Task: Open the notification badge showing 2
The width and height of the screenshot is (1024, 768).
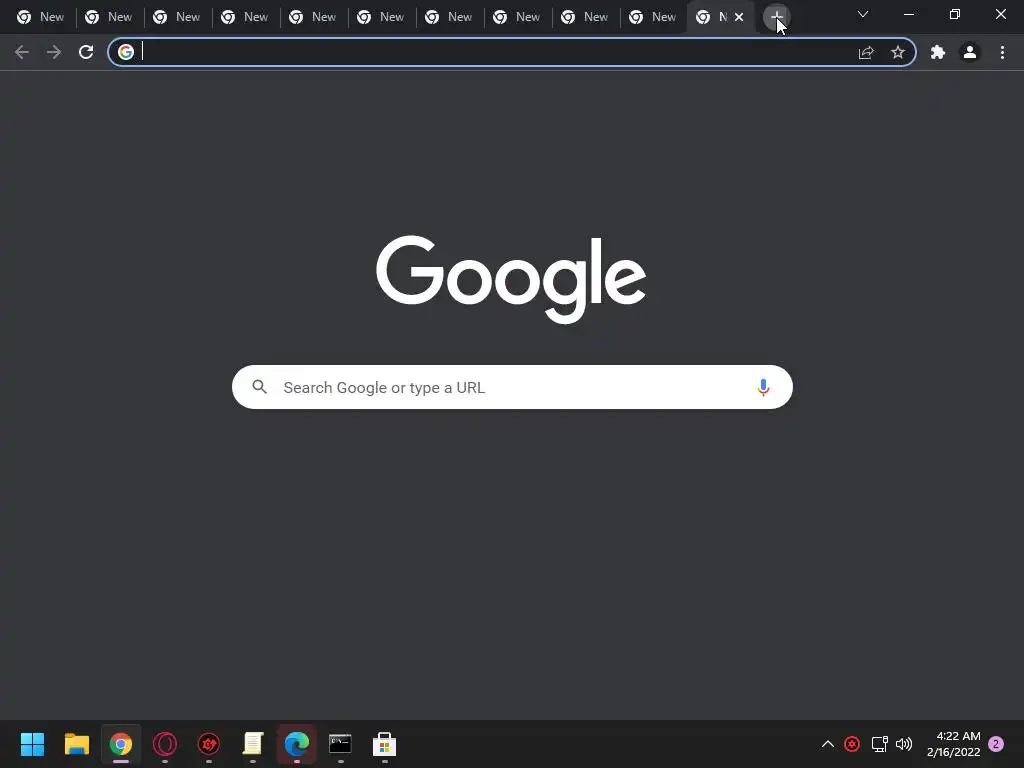Action: [996, 744]
